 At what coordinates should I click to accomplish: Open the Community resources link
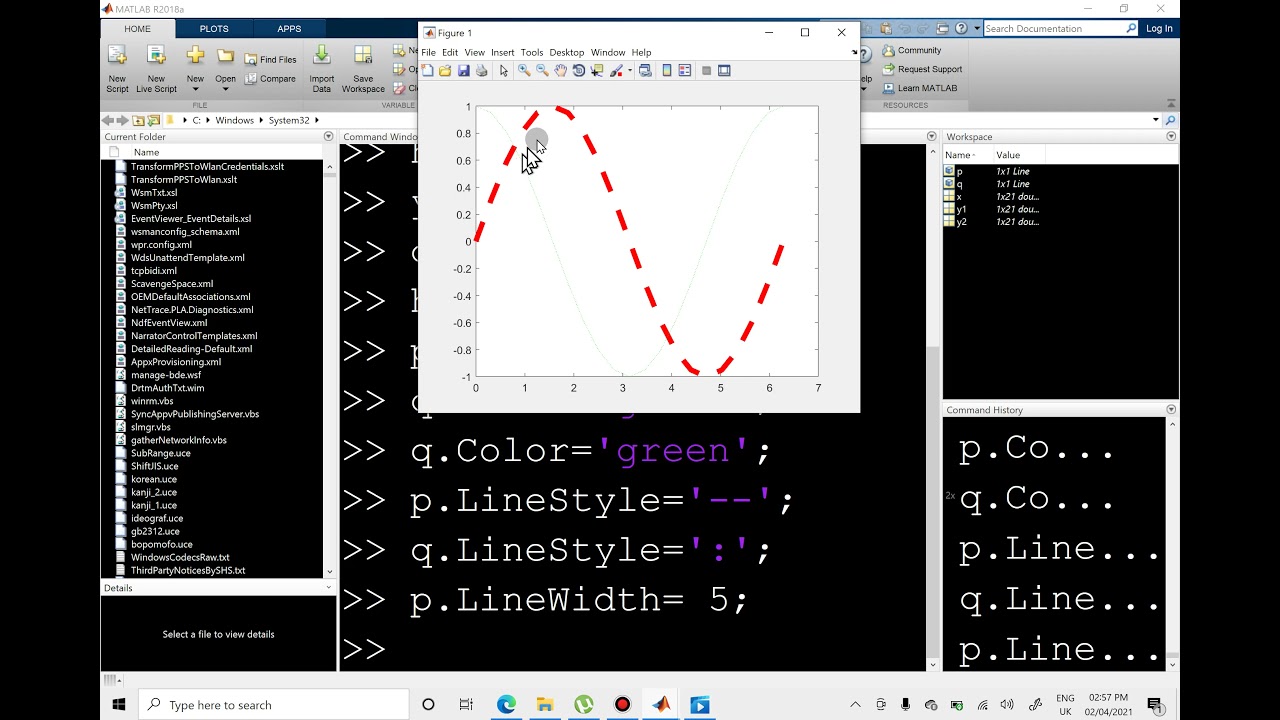tap(912, 50)
